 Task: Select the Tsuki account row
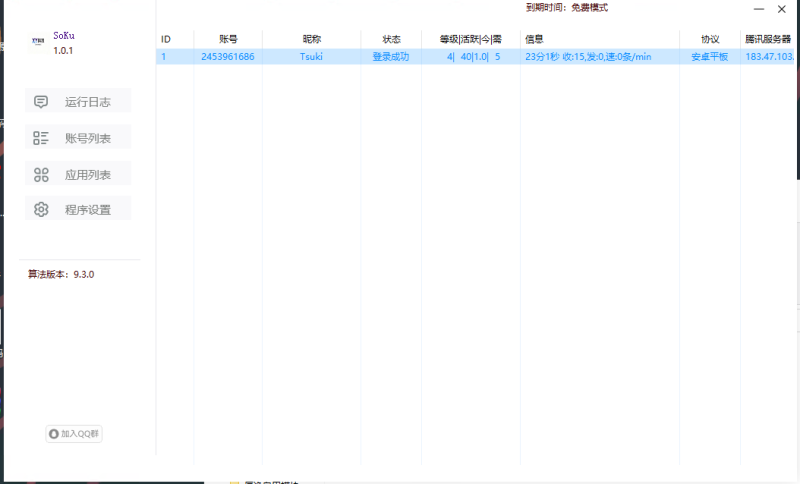[475, 57]
